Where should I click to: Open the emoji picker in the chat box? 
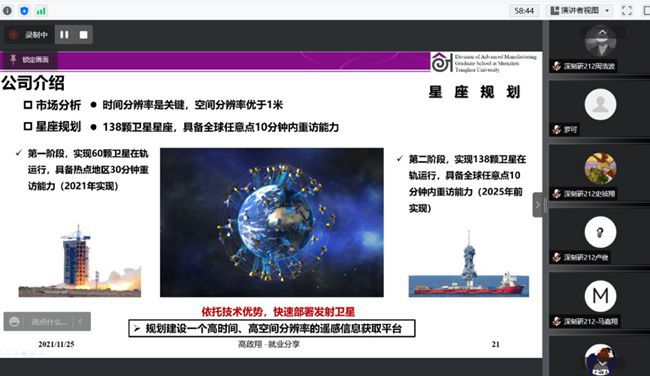pos(15,322)
